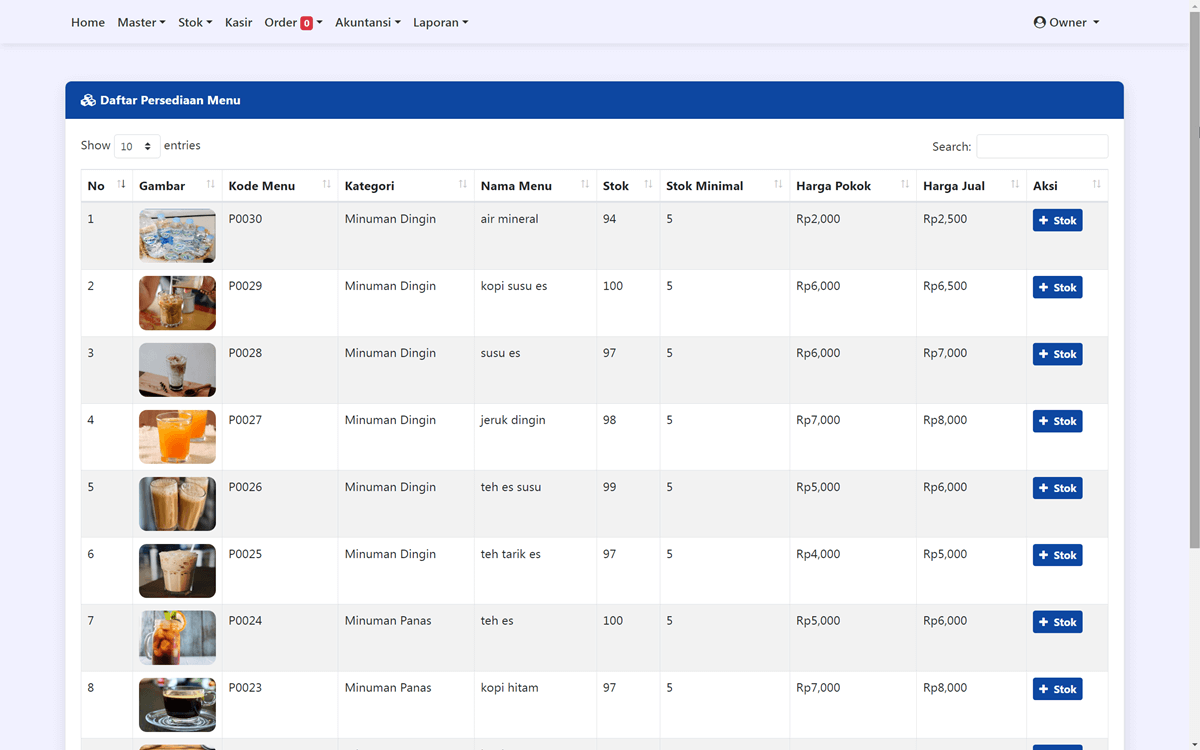Click the code P0028
Image resolution: width=1200 pixels, height=750 pixels.
tap(245, 353)
